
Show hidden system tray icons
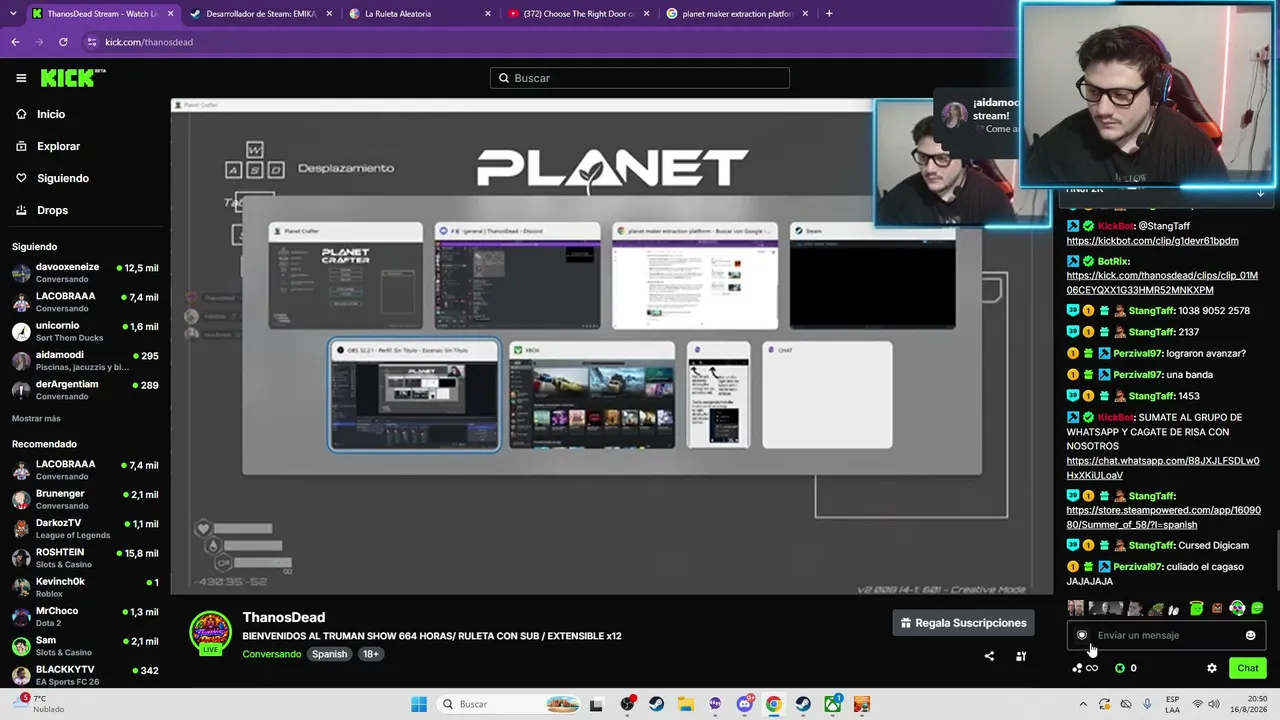point(1083,704)
